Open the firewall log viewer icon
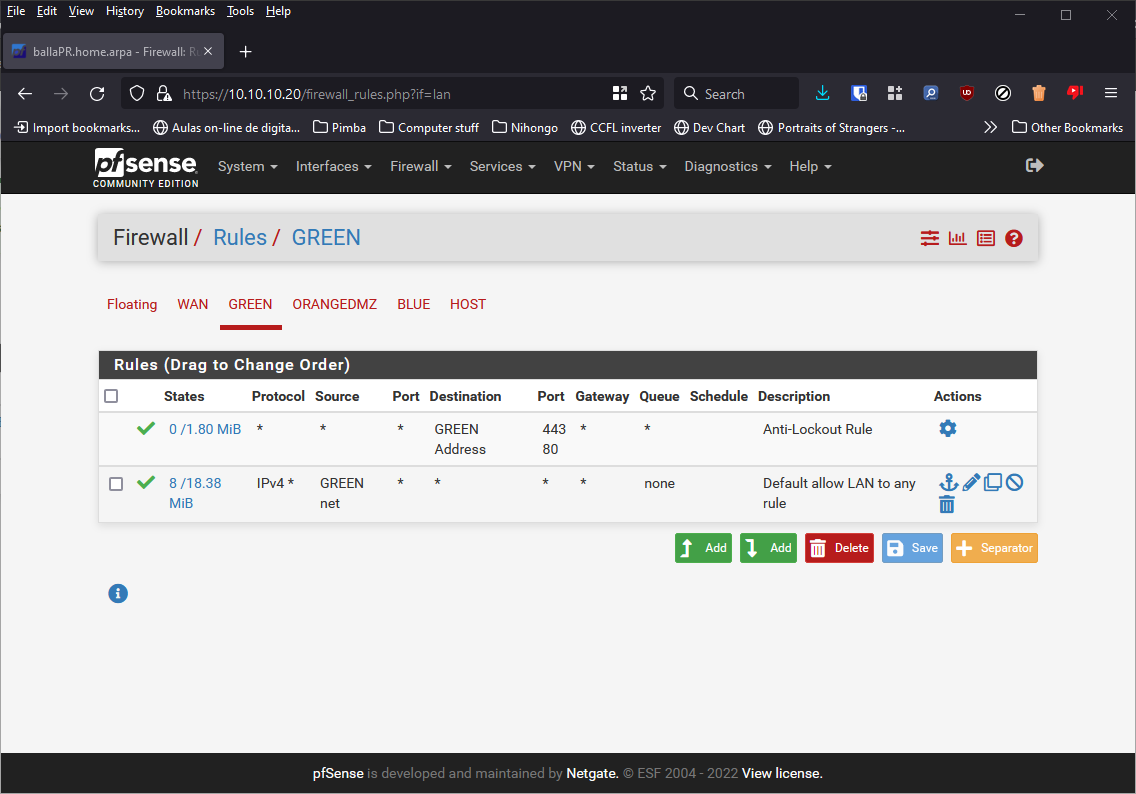 point(985,238)
